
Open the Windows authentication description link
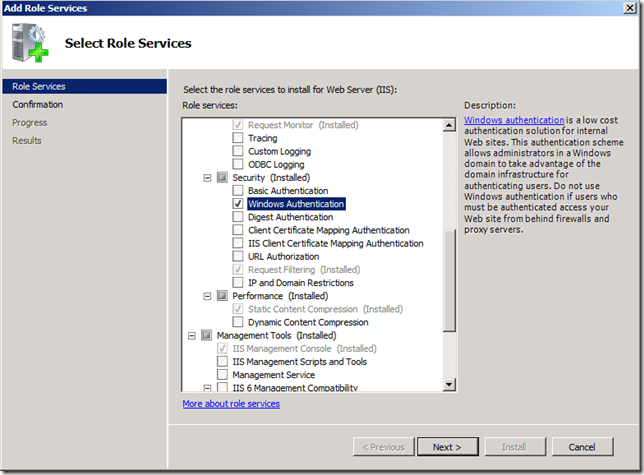point(514,120)
